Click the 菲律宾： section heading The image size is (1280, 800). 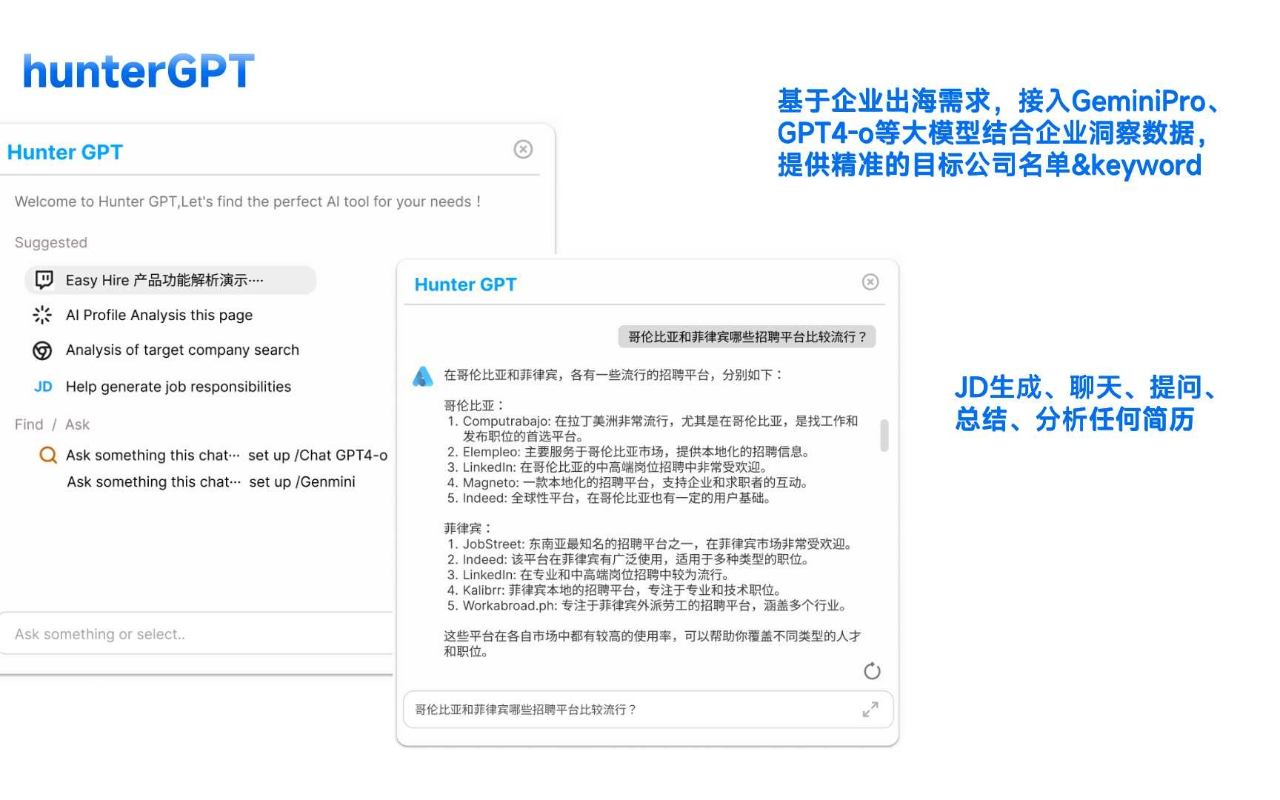(x=468, y=527)
